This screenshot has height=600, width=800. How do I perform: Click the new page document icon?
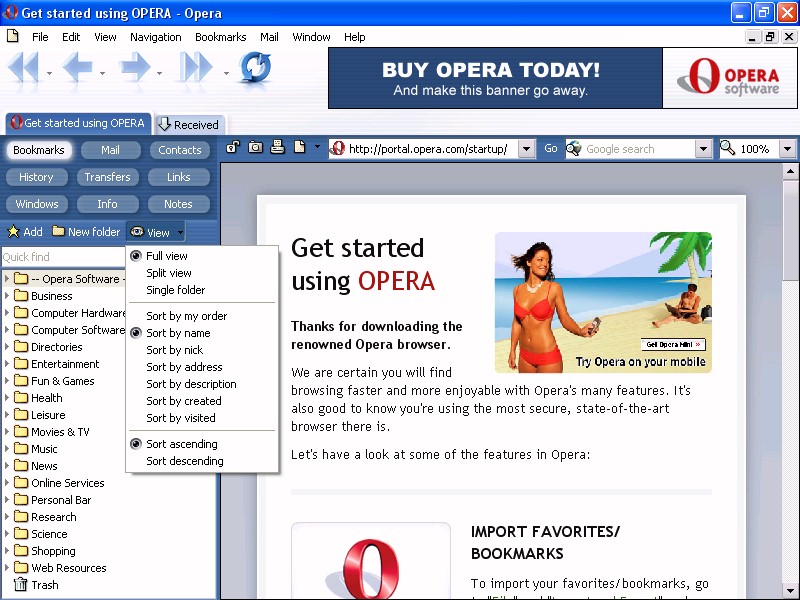(x=299, y=147)
